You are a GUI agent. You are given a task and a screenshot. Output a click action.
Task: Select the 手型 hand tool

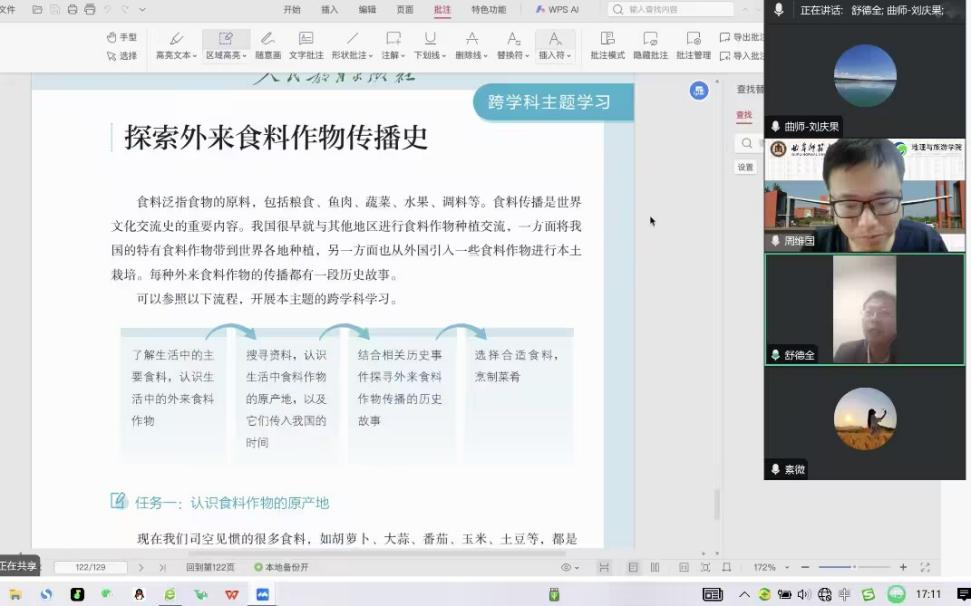pyautogui.click(x=121, y=37)
